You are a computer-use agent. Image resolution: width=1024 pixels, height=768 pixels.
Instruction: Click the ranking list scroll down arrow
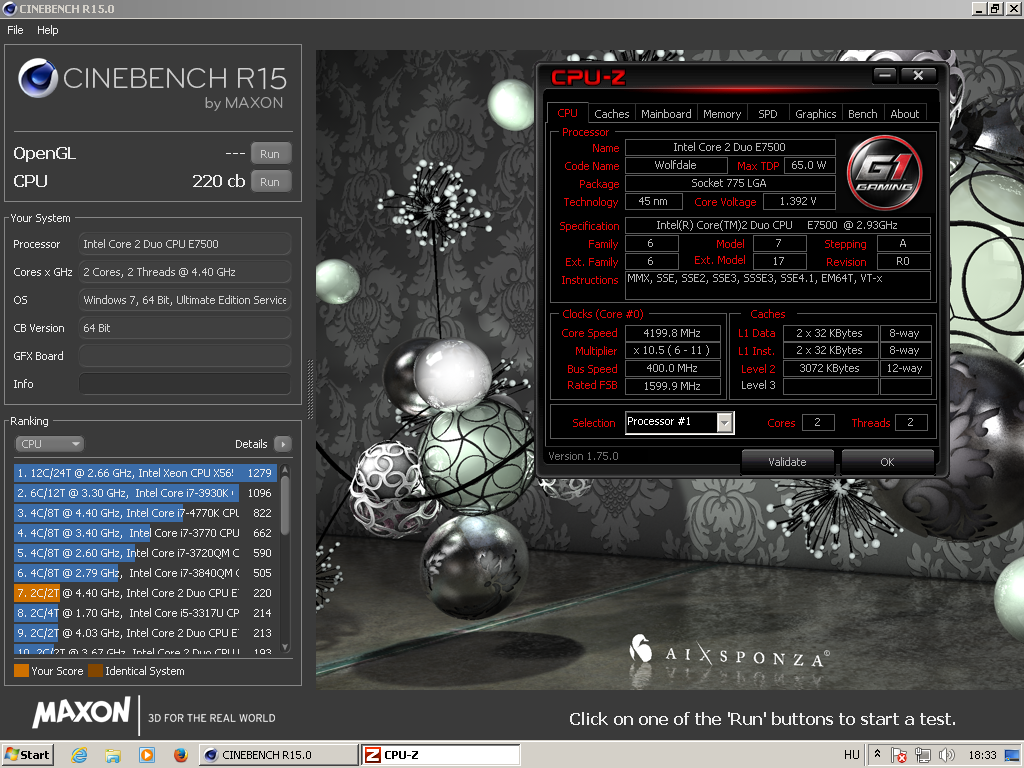(285, 647)
